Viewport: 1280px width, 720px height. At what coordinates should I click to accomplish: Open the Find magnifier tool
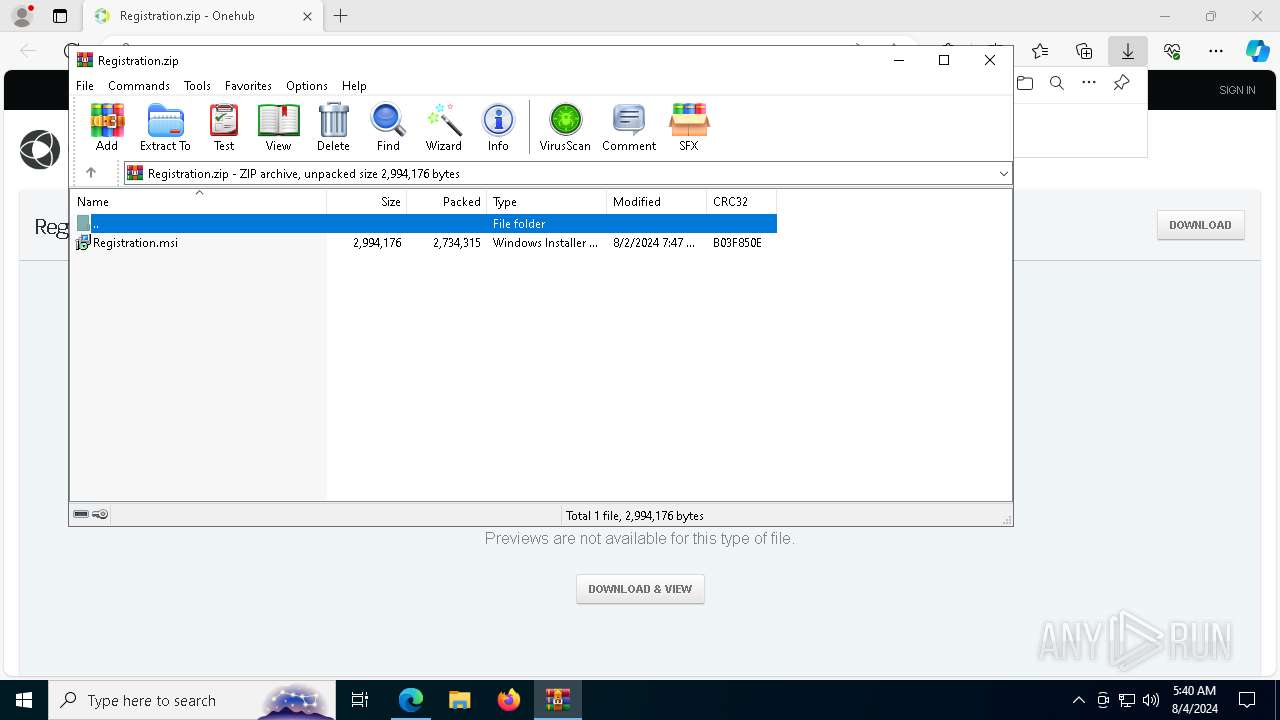[388, 127]
